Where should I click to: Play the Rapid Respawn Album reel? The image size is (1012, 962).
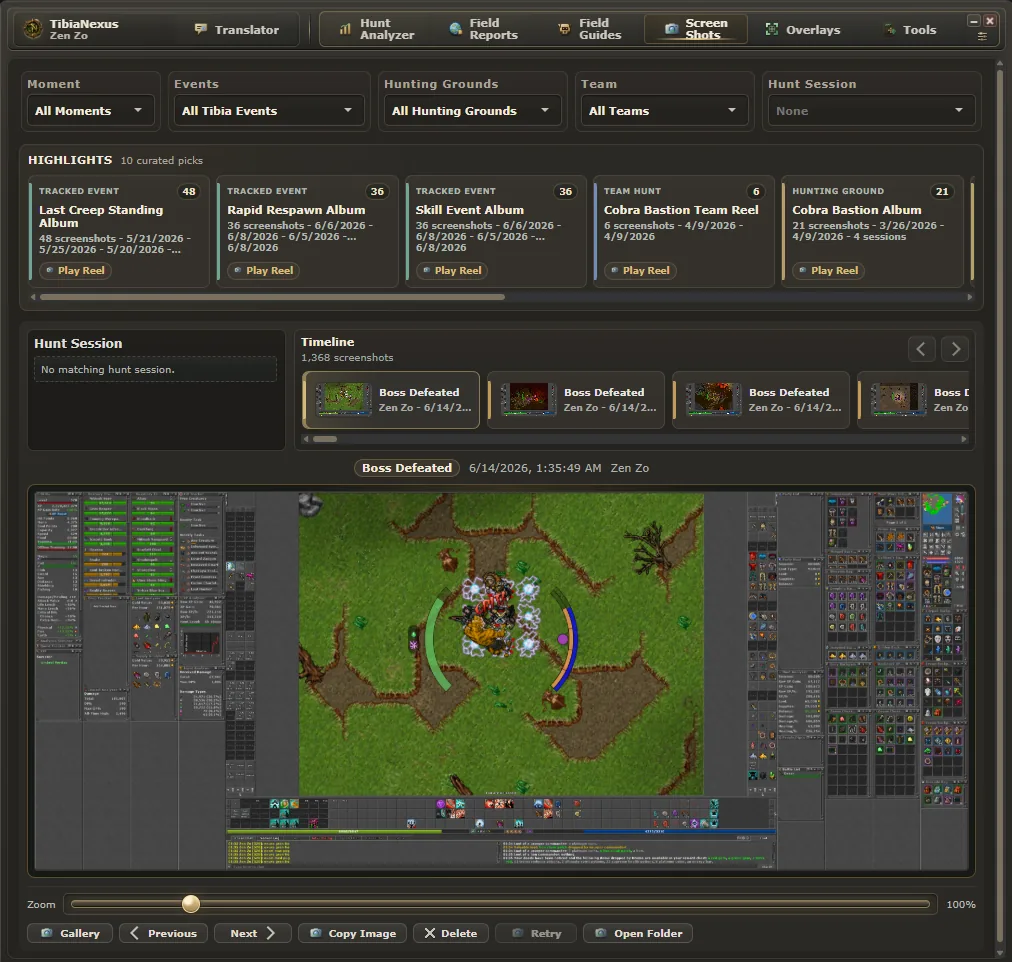(x=263, y=270)
